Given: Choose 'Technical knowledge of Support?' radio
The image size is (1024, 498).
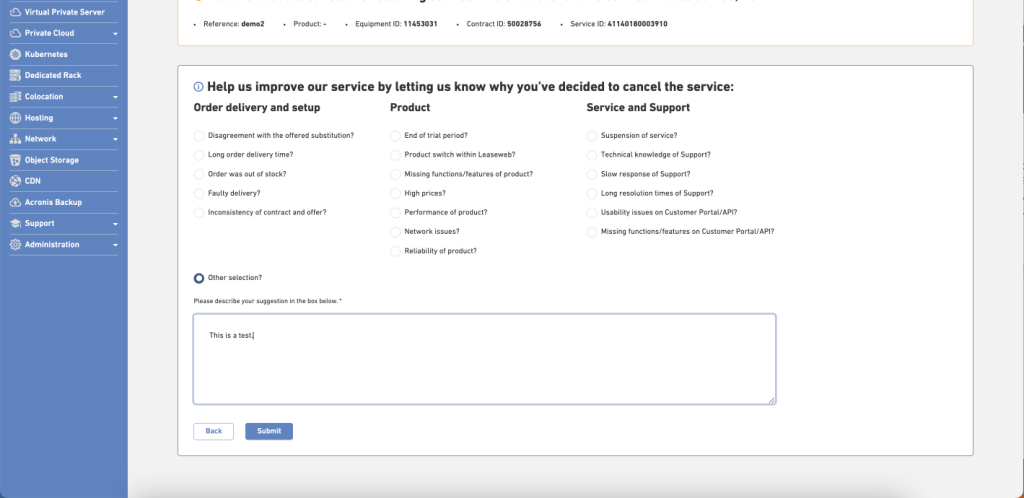Looking at the screenshot, I should click(592, 155).
